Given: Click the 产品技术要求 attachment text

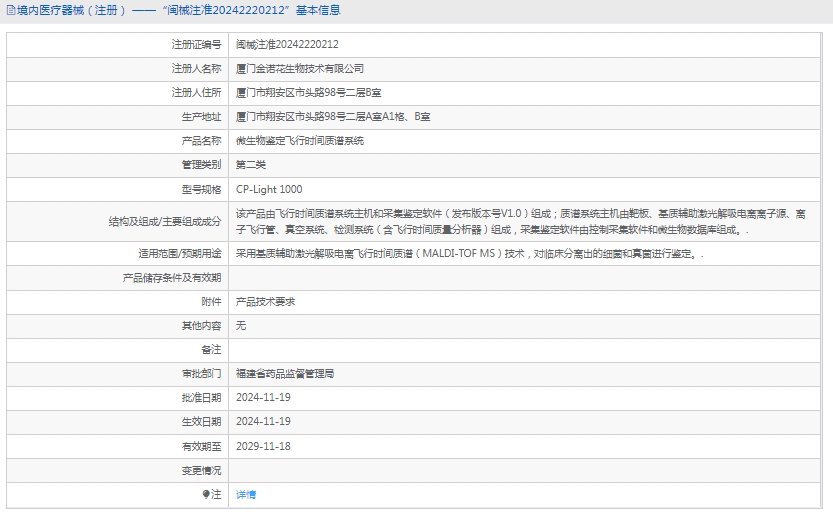Looking at the screenshot, I should (x=265, y=301).
